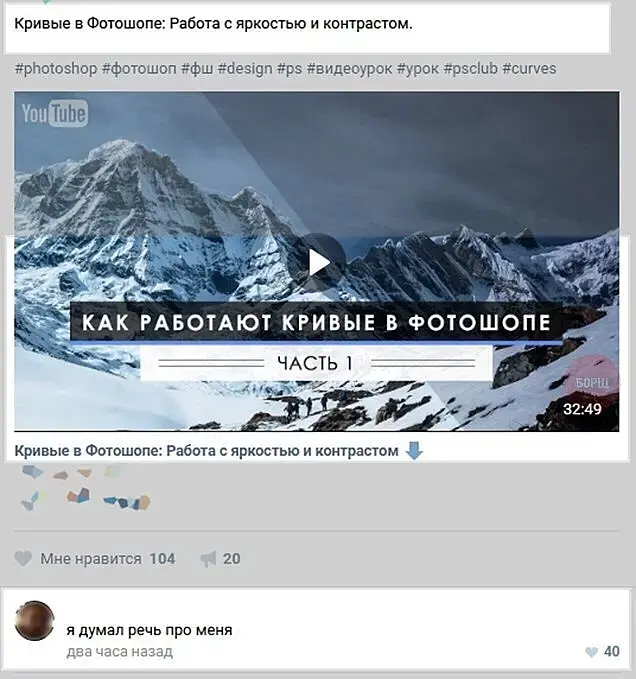Like the post with the heart icon
This screenshot has height=679, width=636.
pos(23,559)
